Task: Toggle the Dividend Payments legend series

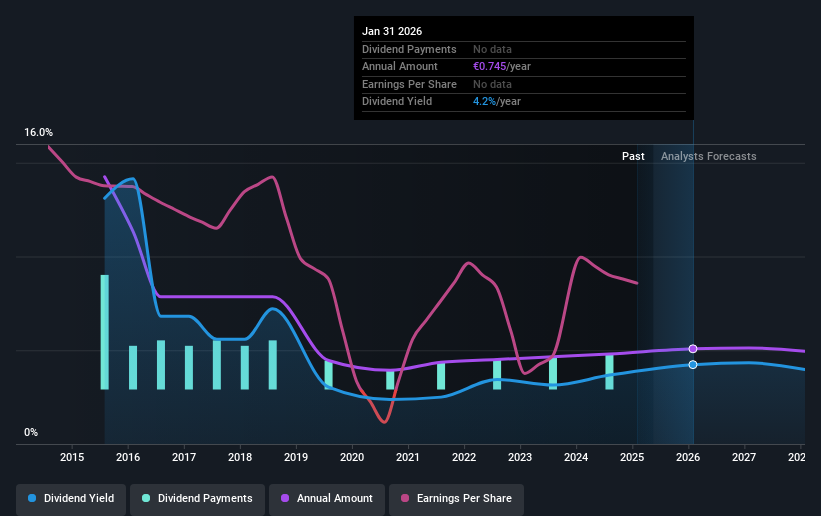Action: (x=197, y=499)
